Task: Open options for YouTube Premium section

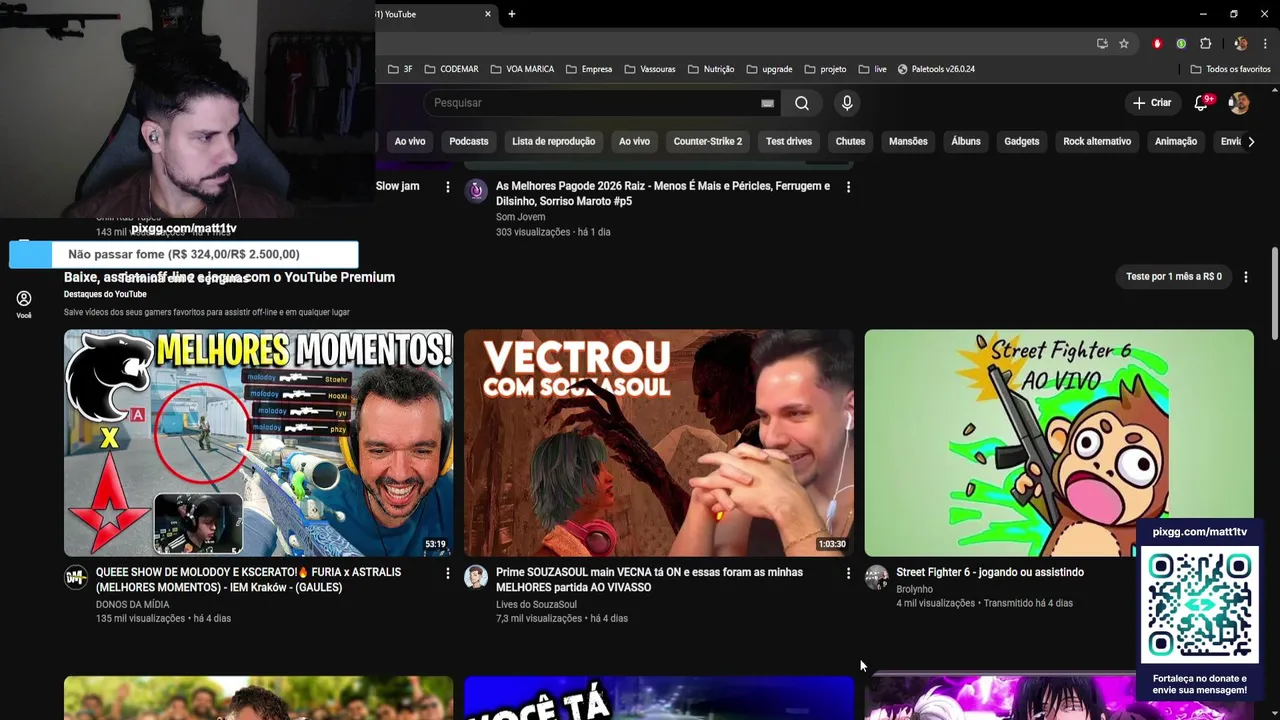Action: 1245,277
